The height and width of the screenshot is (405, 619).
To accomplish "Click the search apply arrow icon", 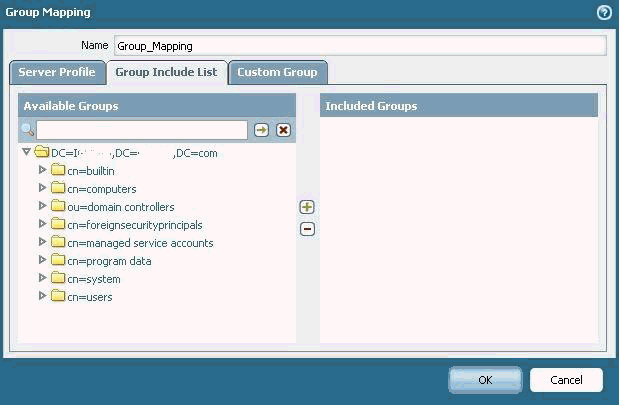I will click(x=261, y=130).
